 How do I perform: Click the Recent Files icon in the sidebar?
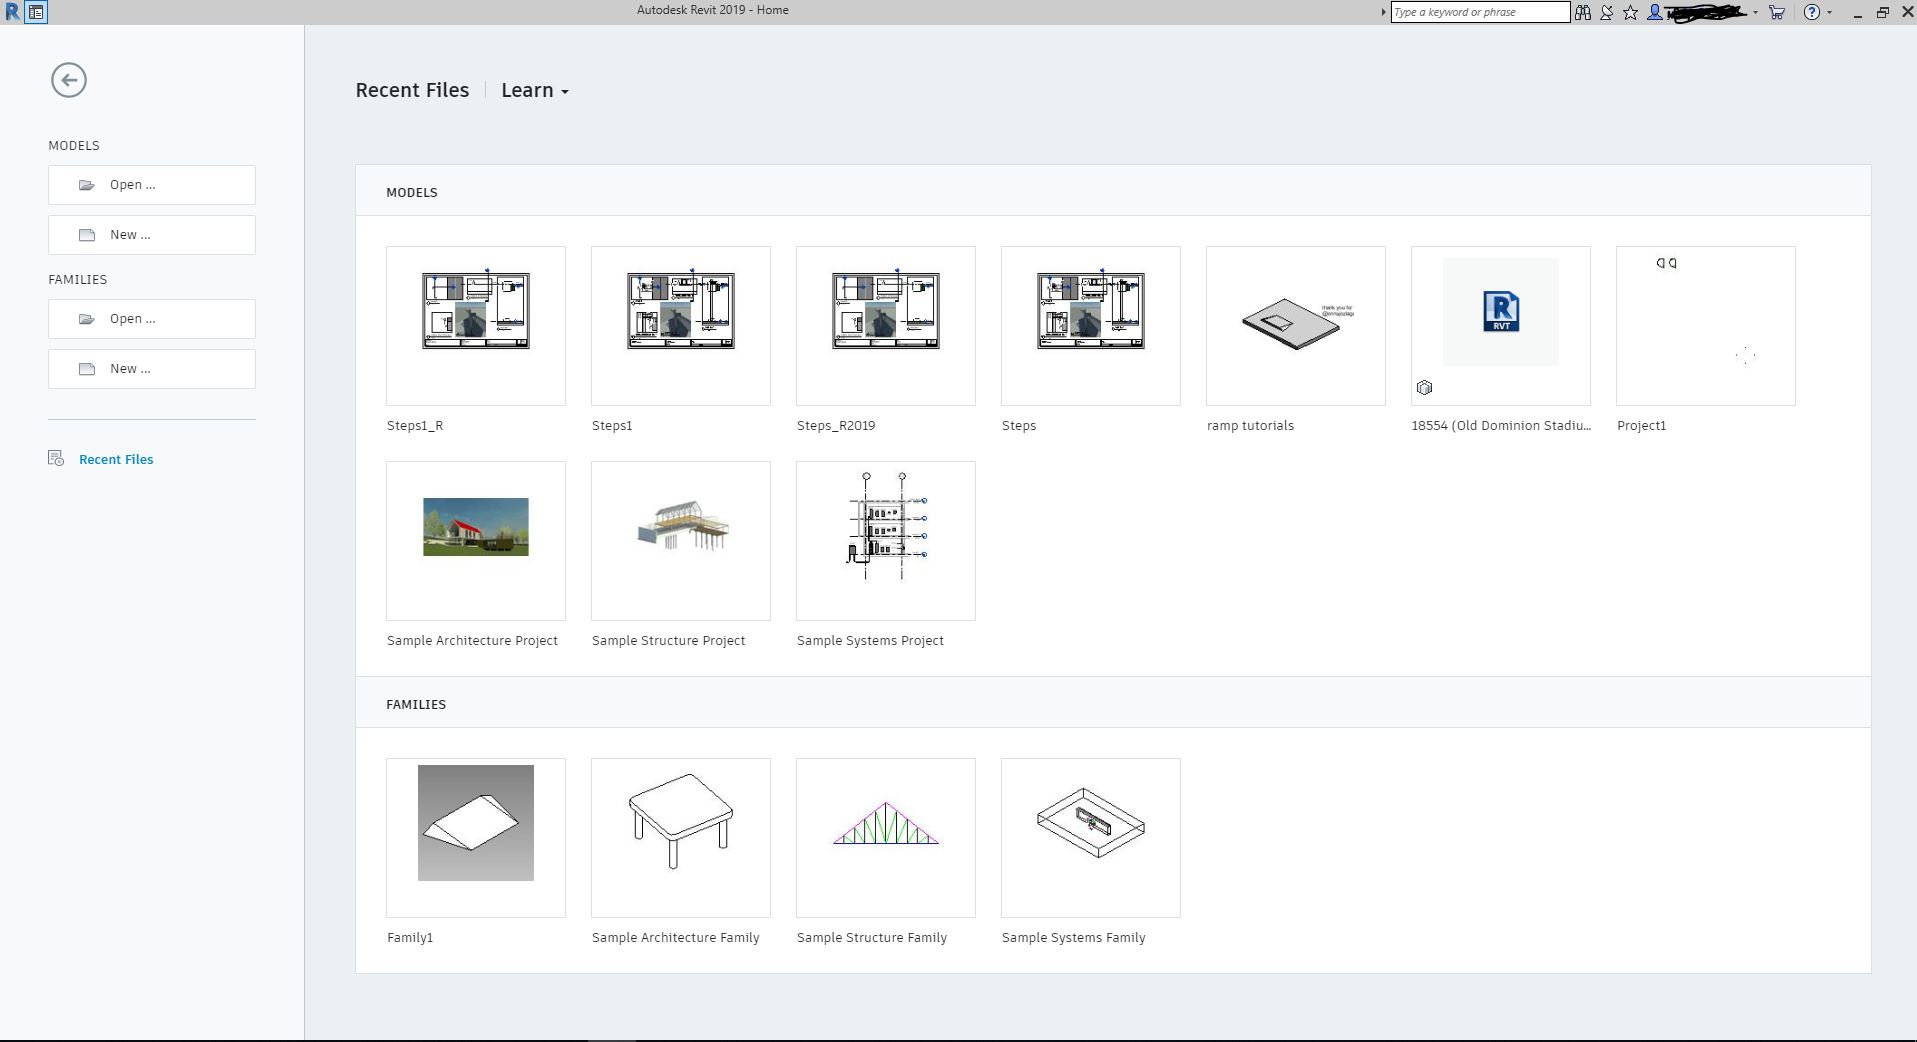click(x=57, y=459)
